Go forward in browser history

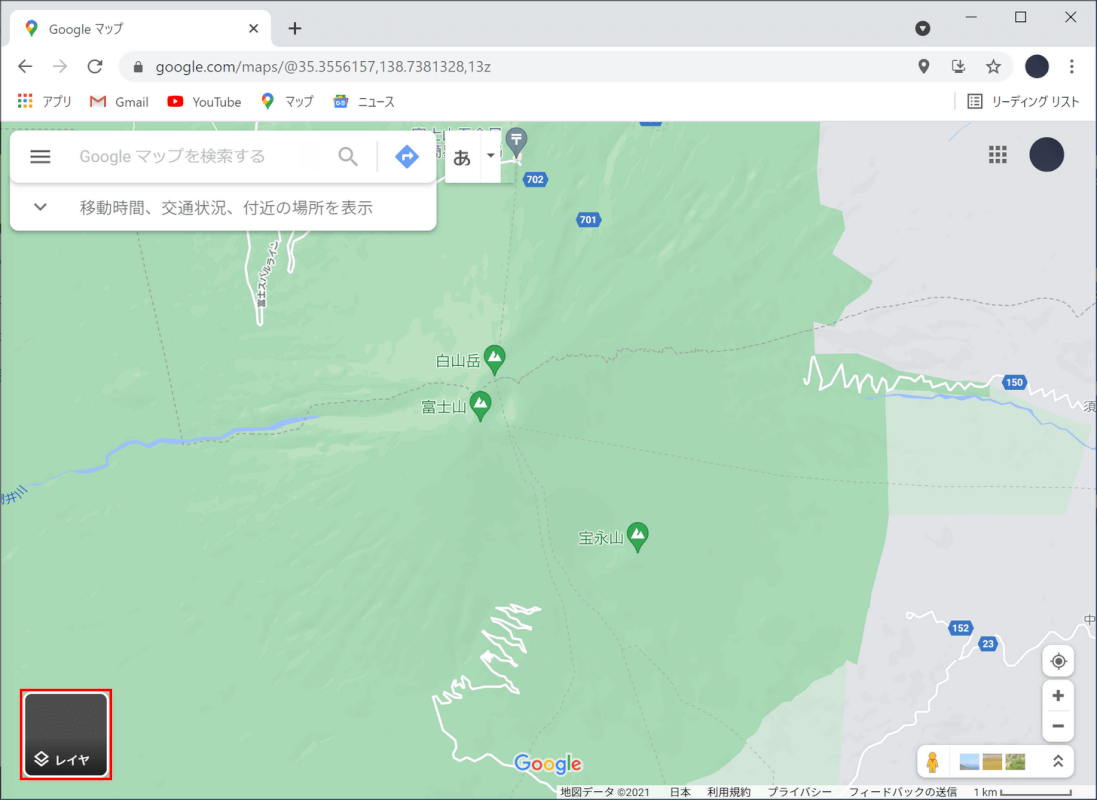pos(60,66)
